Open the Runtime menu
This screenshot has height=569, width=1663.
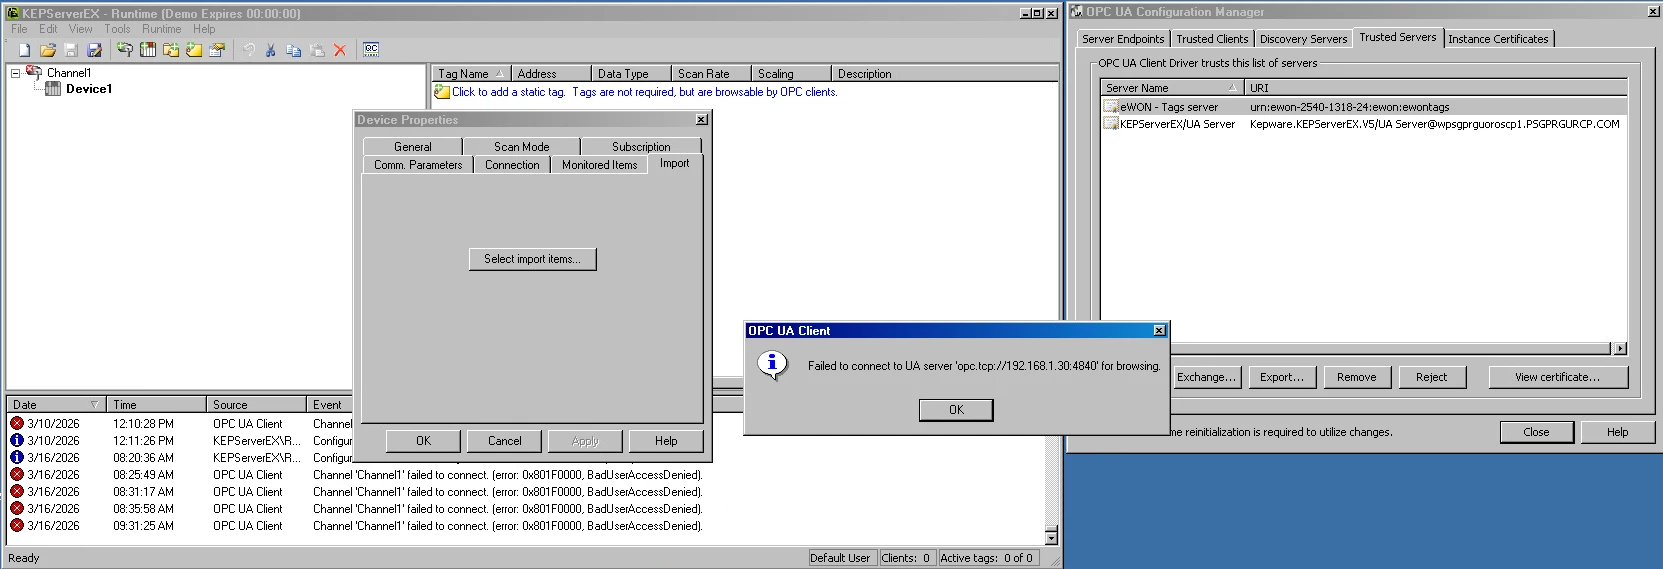click(x=162, y=29)
